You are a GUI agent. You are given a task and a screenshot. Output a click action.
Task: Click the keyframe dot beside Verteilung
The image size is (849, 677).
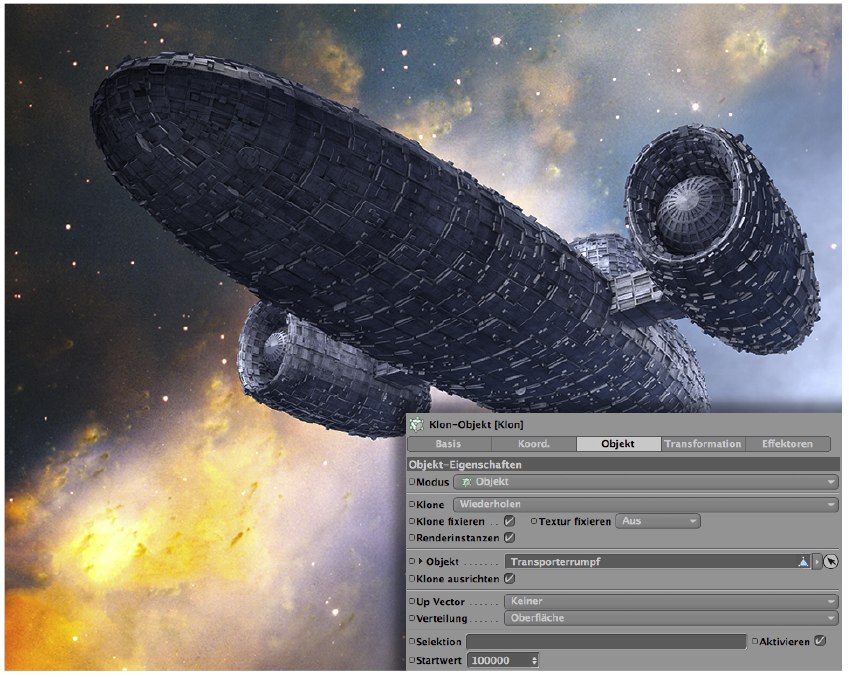(x=411, y=618)
